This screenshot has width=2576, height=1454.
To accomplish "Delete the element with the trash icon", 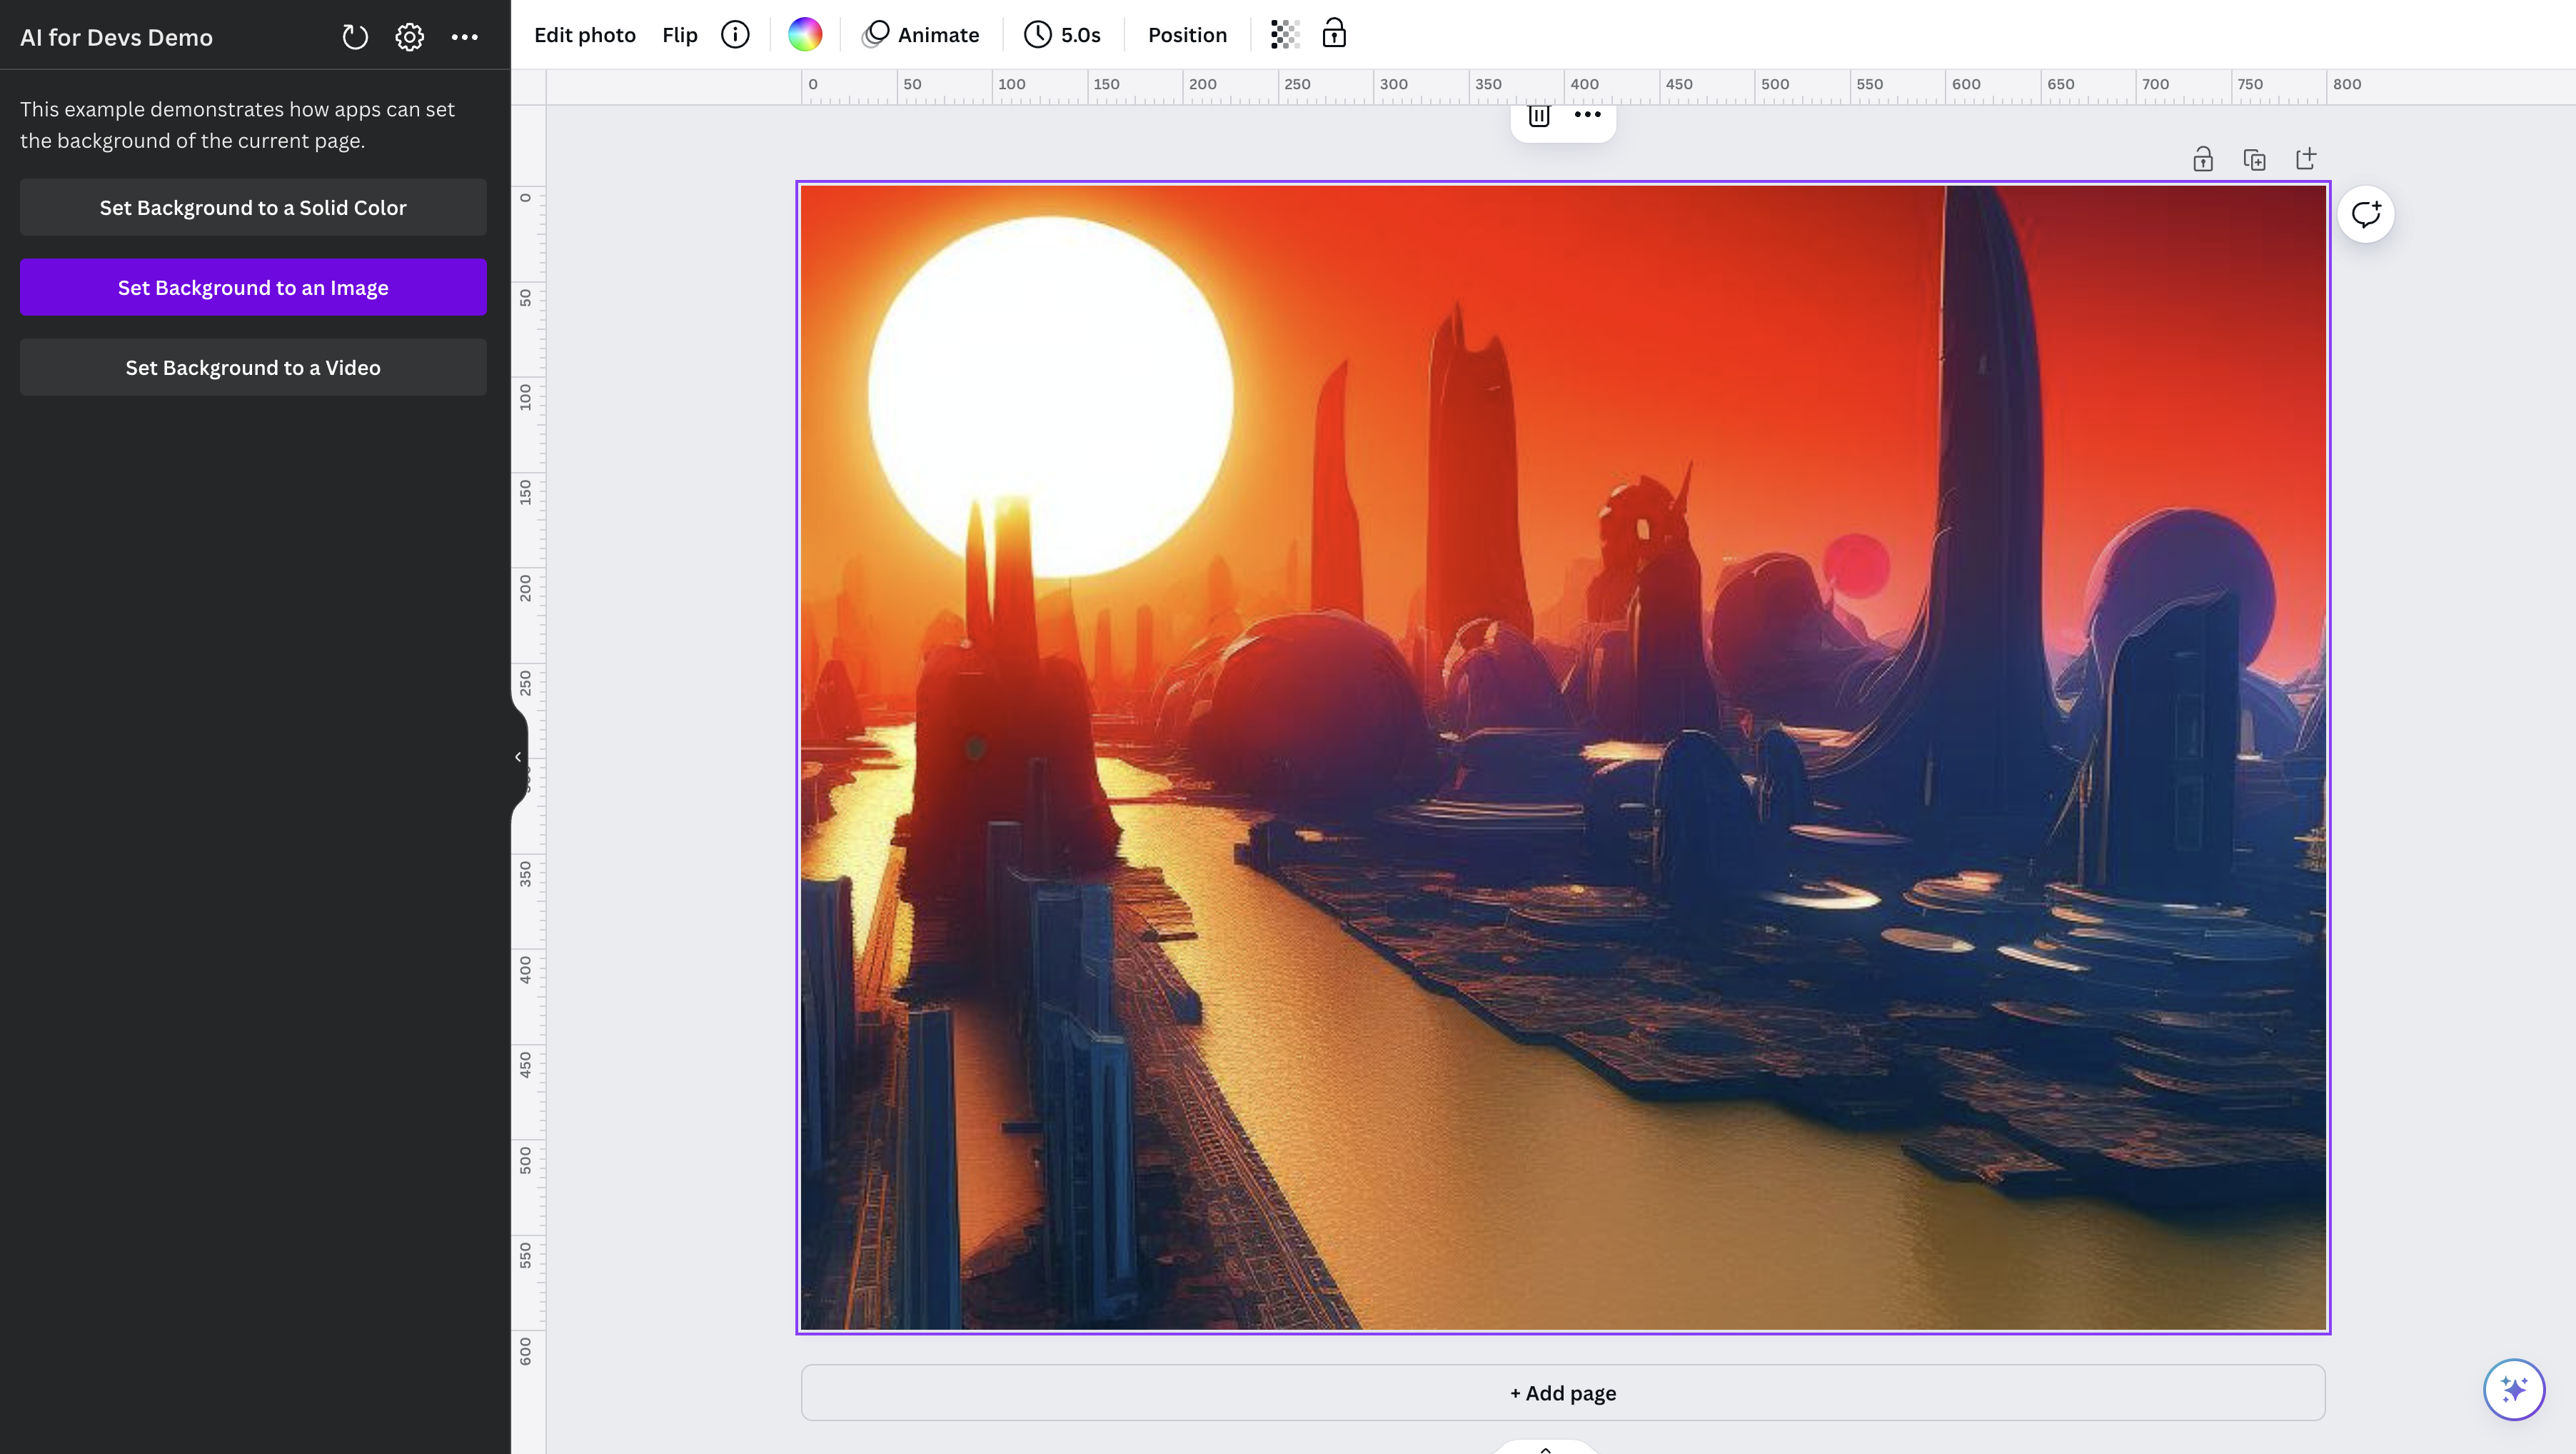I will pyautogui.click(x=1538, y=116).
